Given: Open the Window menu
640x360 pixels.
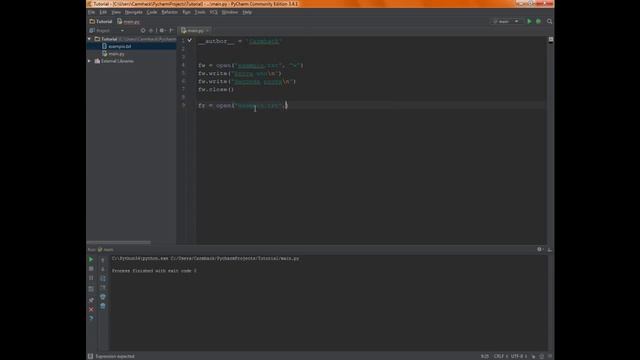Looking at the screenshot, I should [x=230, y=12].
